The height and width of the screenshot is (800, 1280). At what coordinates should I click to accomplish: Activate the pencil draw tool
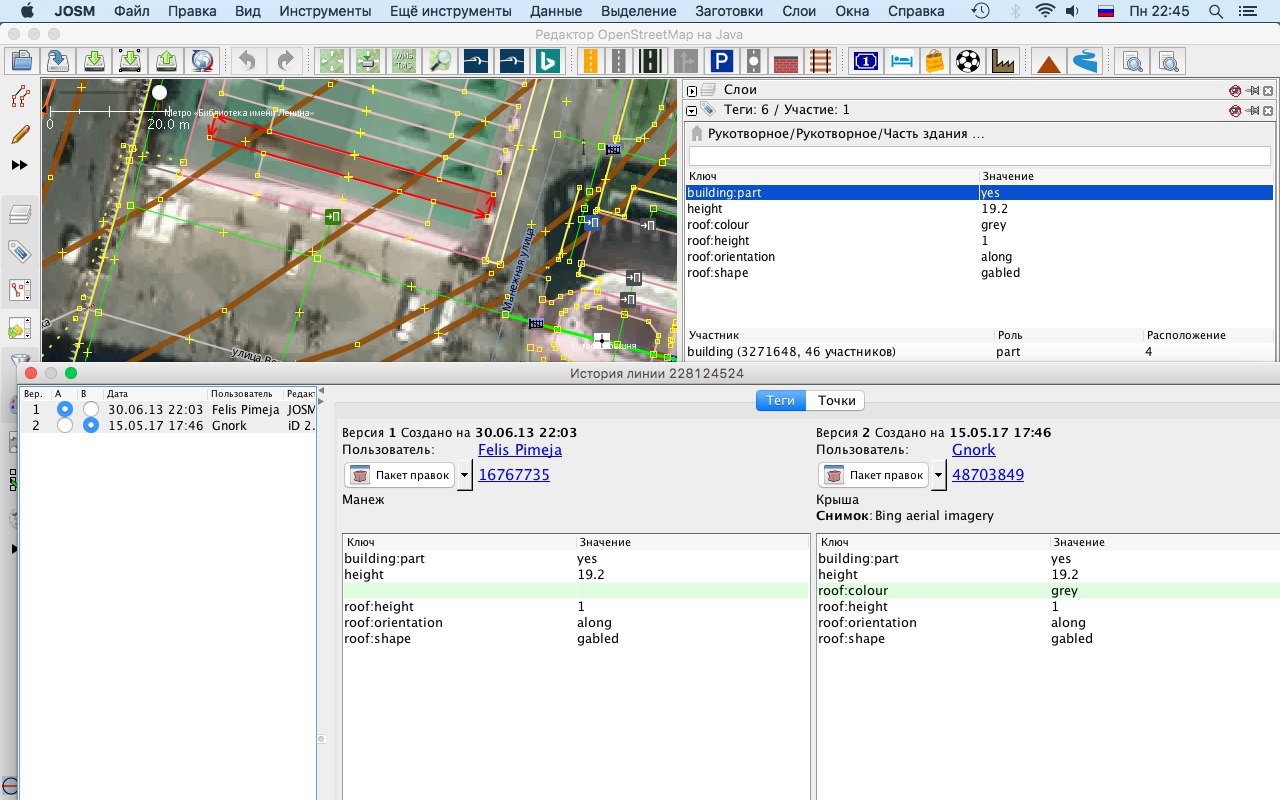tap(19, 133)
